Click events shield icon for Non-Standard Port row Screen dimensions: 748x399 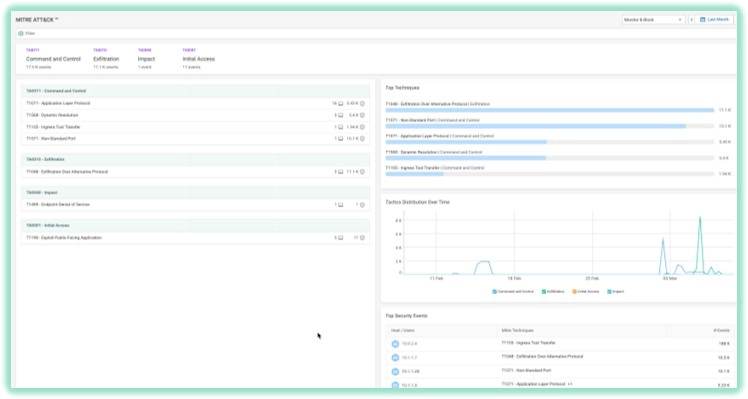(x=362, y=138)
